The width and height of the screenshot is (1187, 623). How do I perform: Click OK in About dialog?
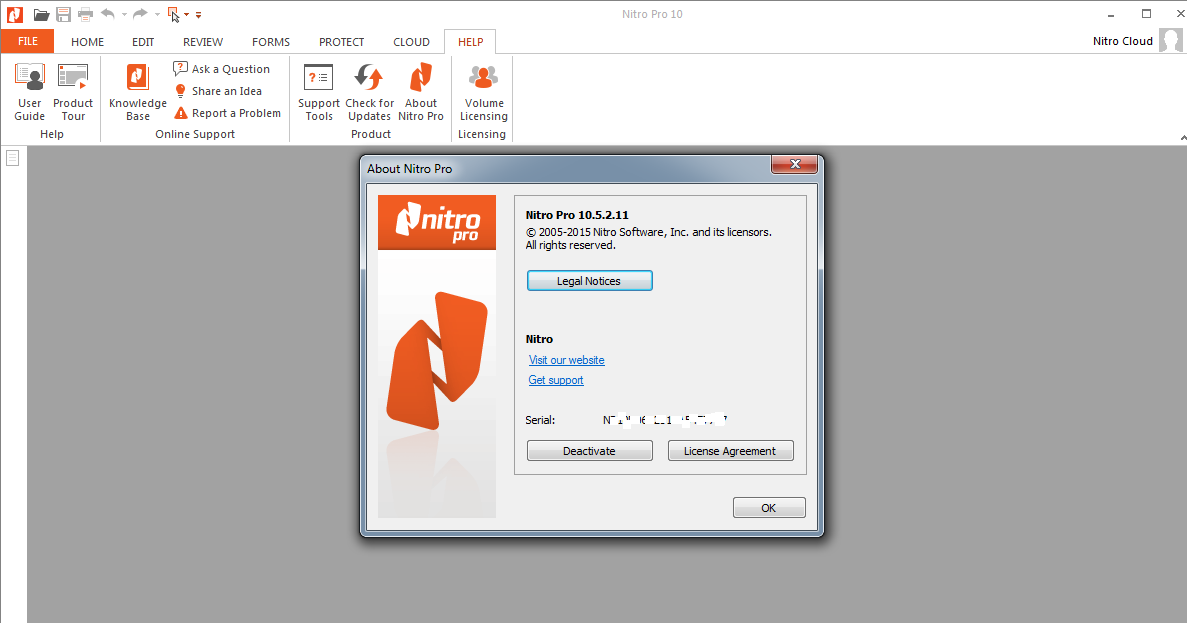pyautogui.click(x=769, y=507)
